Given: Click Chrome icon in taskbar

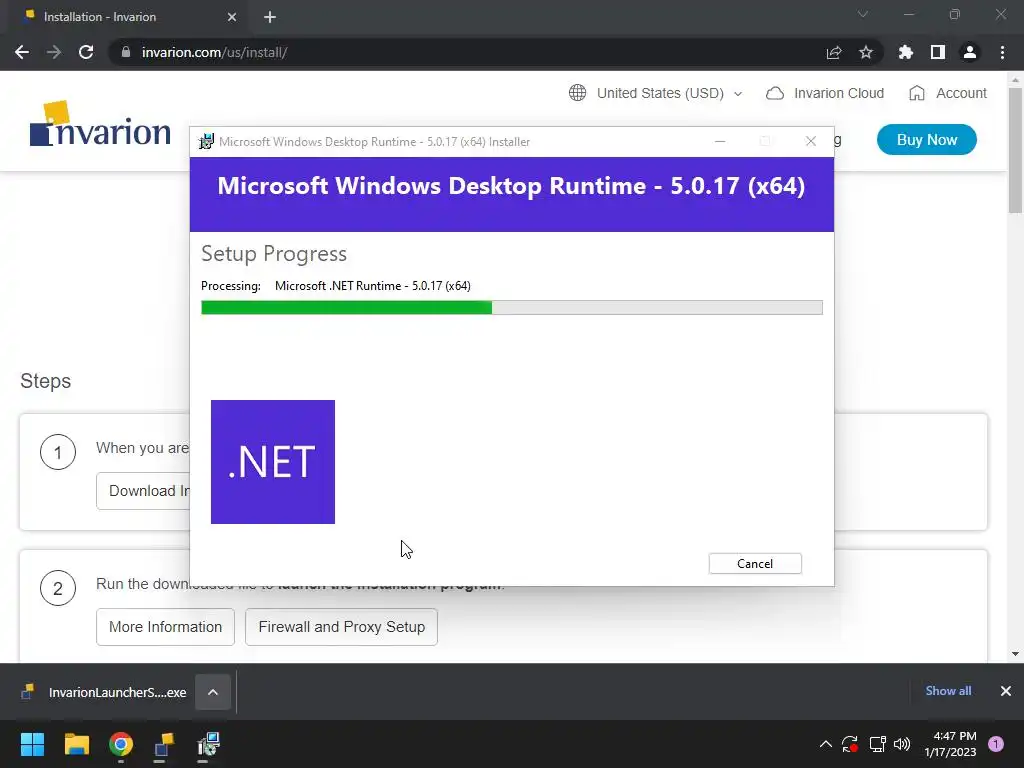Looking at the screenshot, I should click(x=121, y=744).
